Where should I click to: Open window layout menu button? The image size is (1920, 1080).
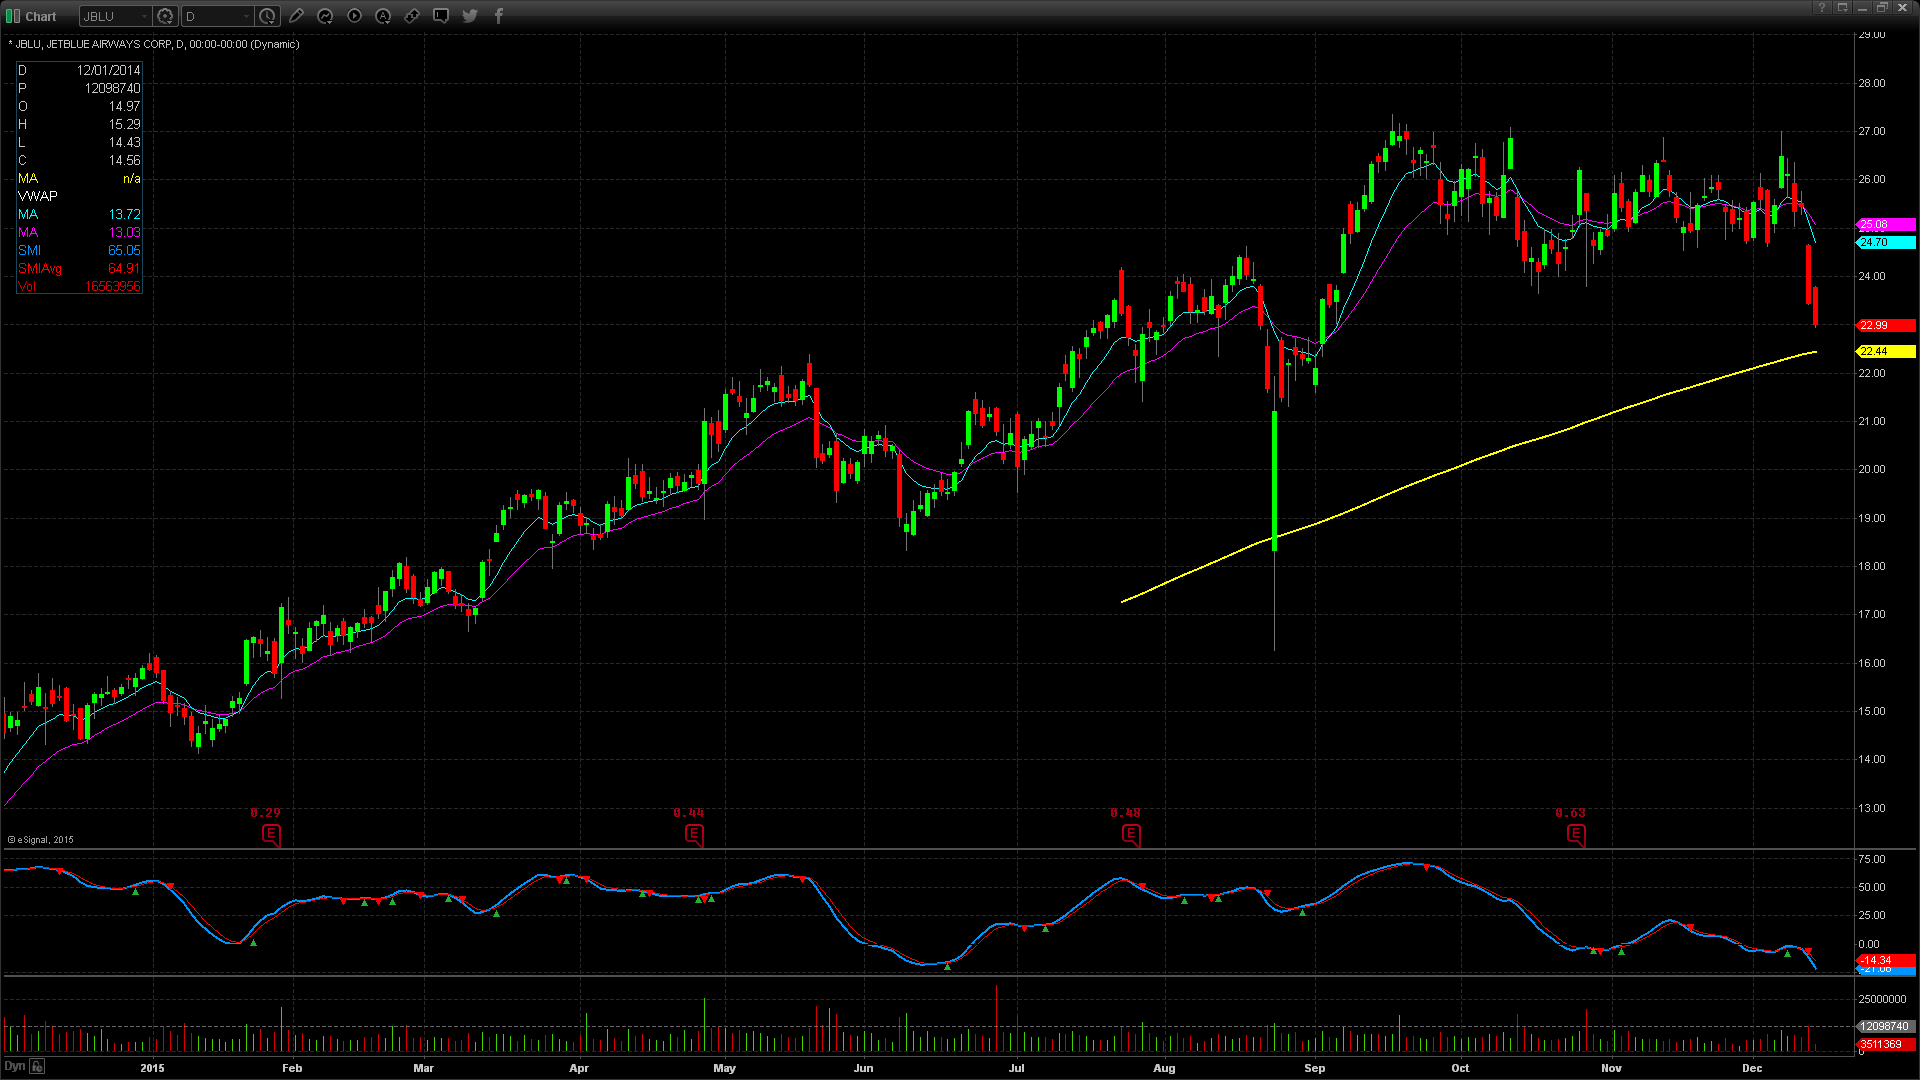point(1842,8)
